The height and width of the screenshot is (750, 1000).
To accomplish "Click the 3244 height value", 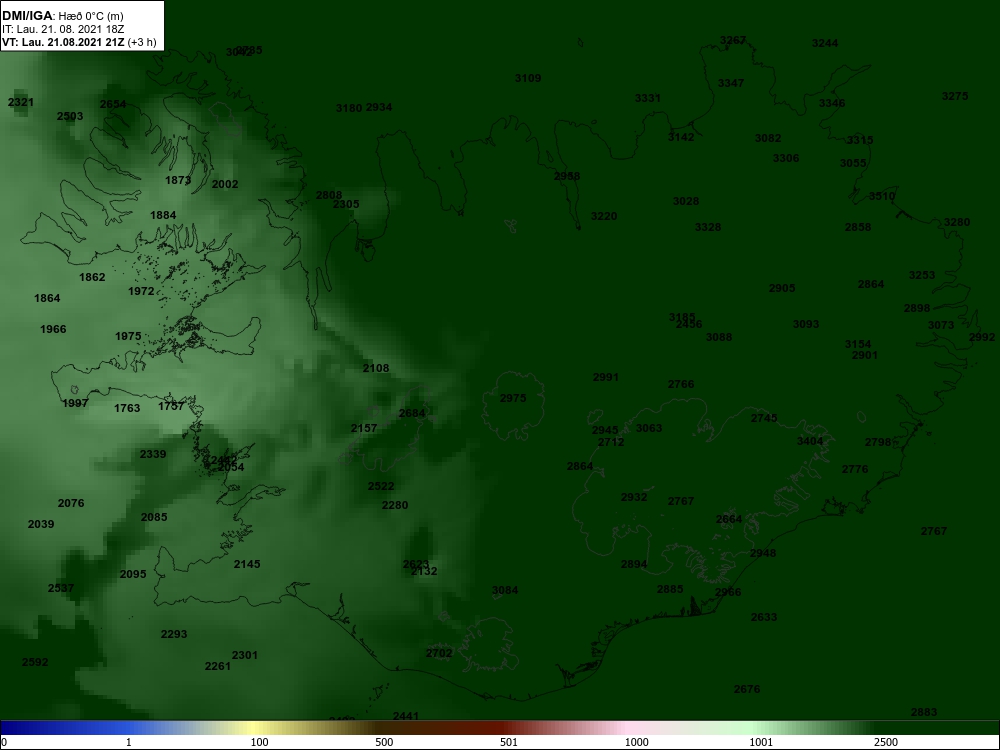I will pos(825,43).
